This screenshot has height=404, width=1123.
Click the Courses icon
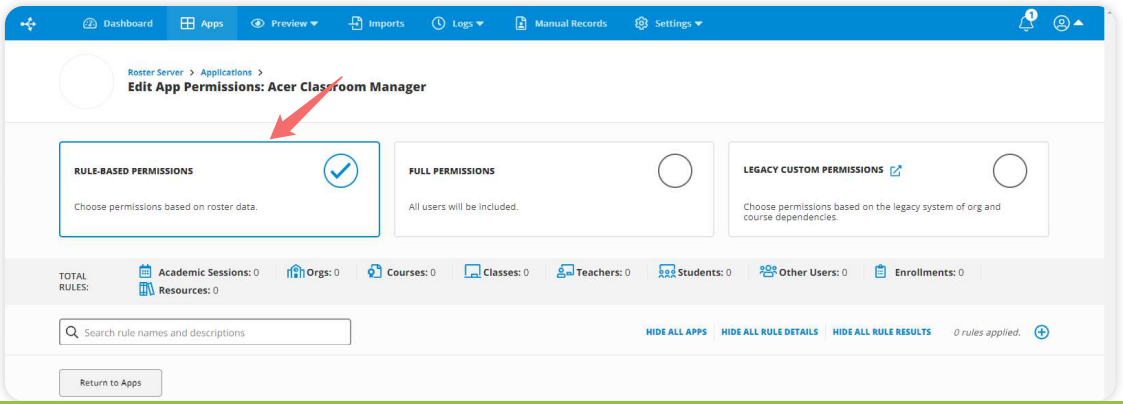tap(375, 271)
